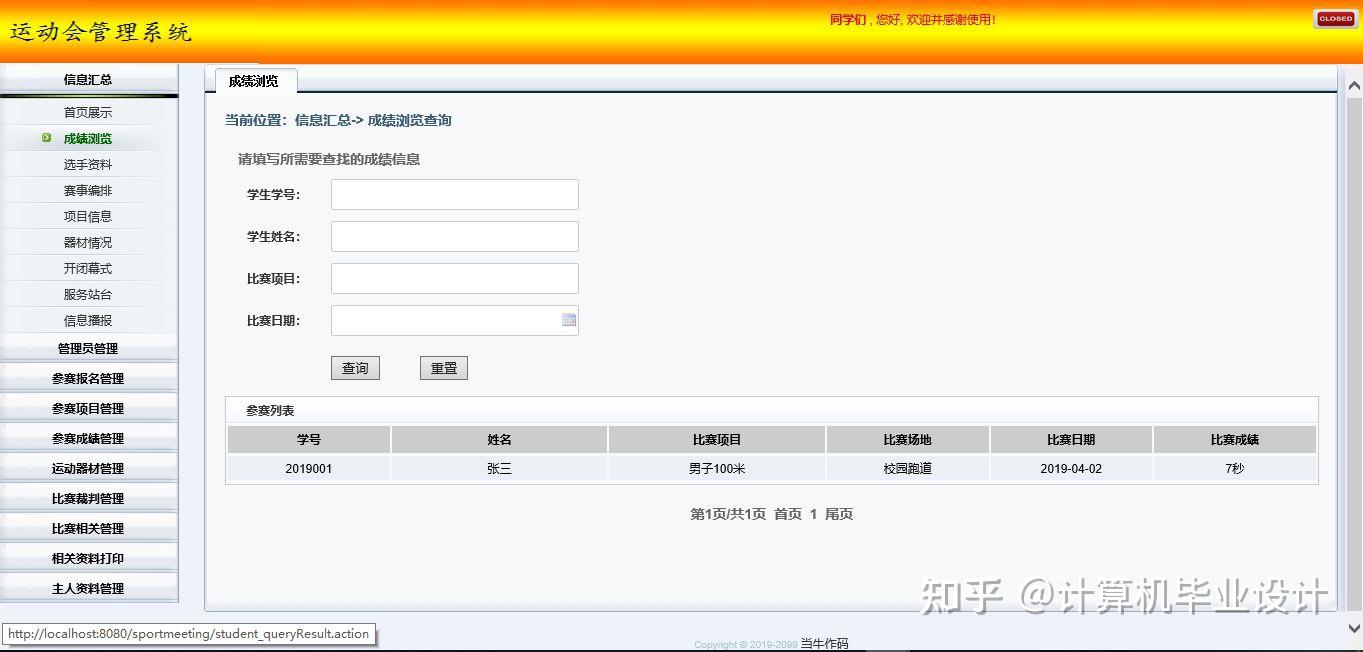Select 器材情况 in the sidebar
The height and width of the screenshot is (652, 1363).
click(90, 242)
